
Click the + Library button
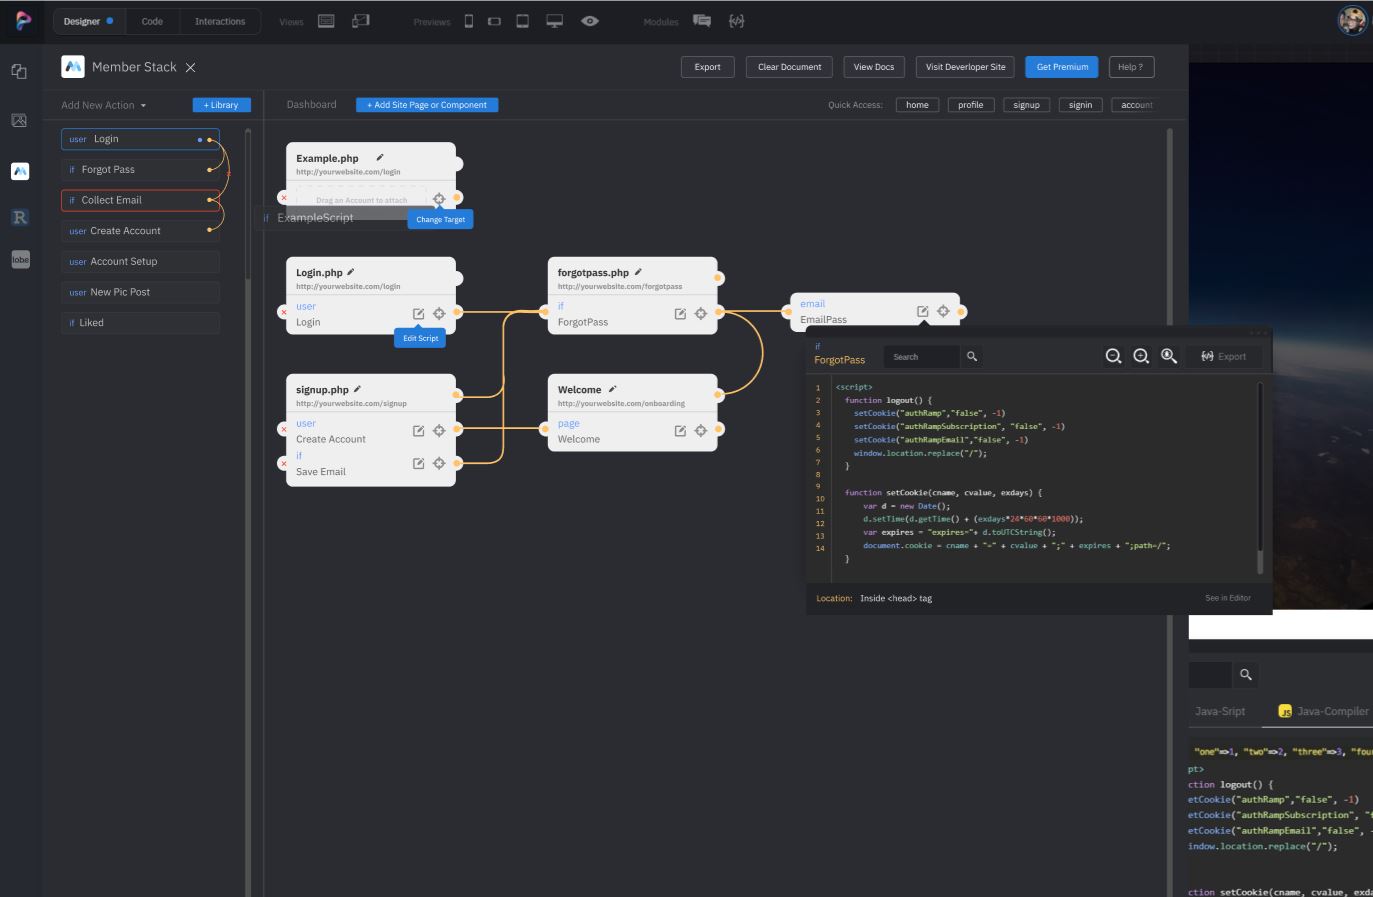(x=222, y=105)
